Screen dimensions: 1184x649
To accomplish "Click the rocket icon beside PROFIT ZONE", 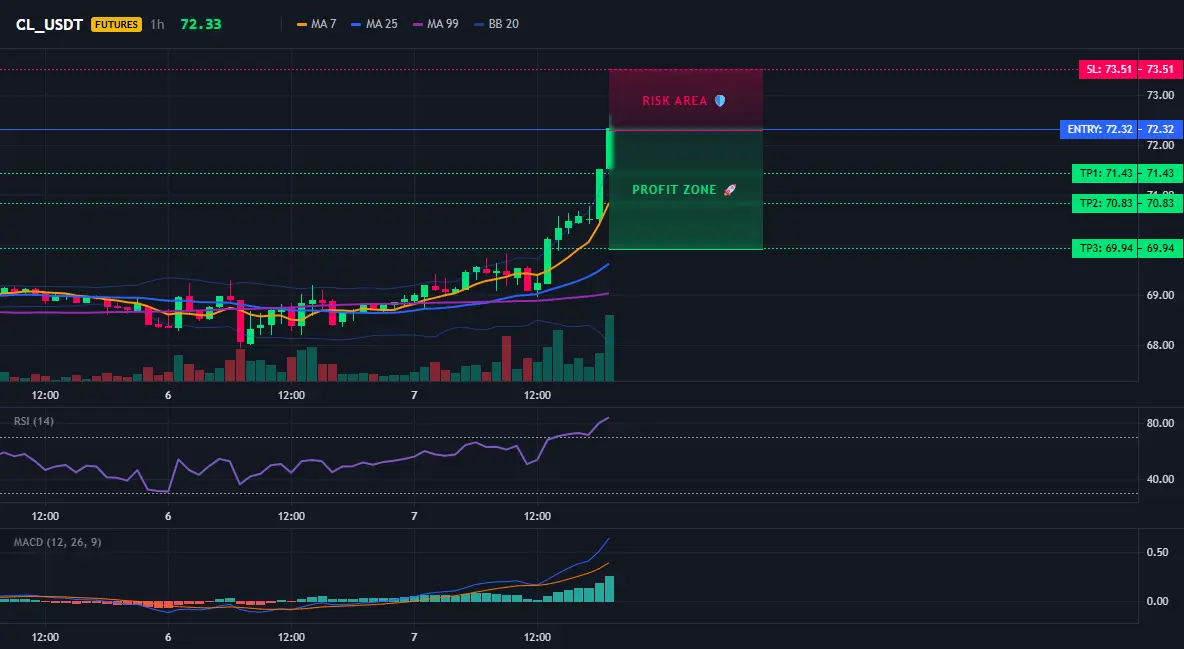I will pos(729,190).
